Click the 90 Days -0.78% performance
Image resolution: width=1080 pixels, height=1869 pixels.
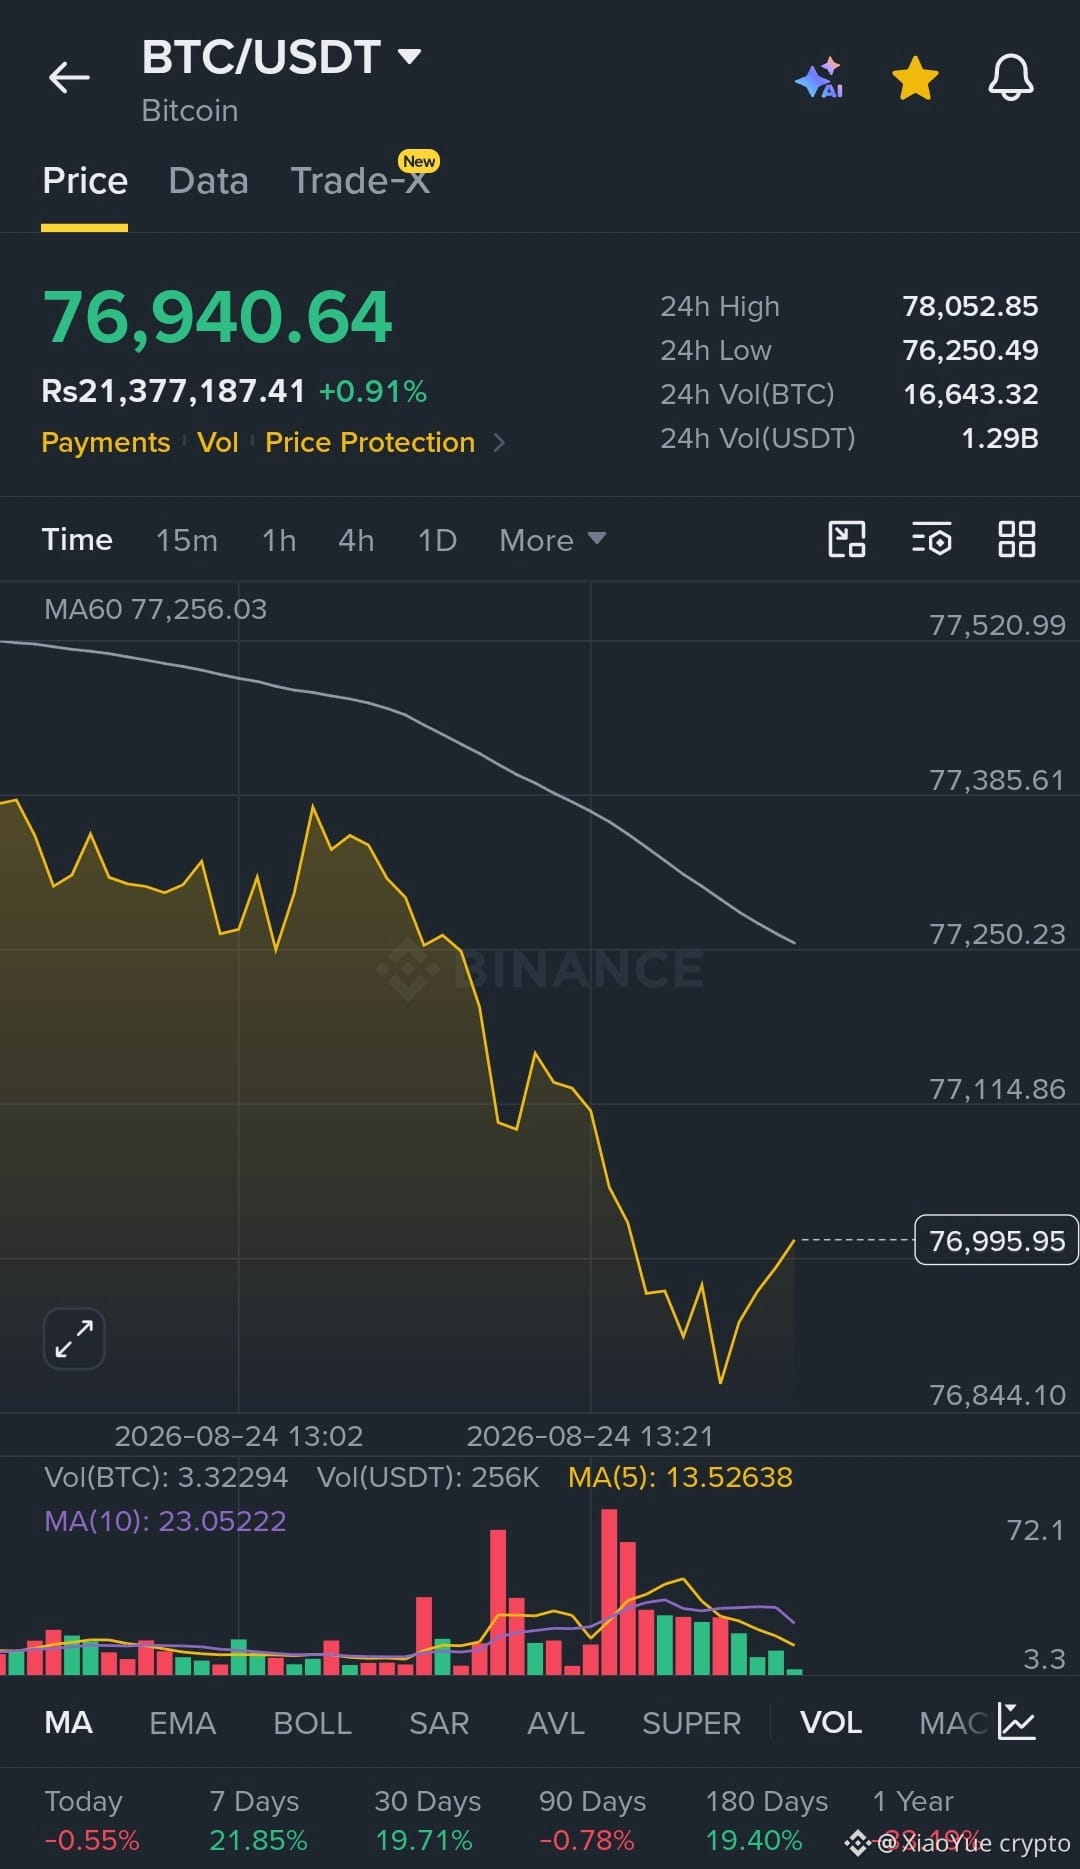[x=592, y=1820]
